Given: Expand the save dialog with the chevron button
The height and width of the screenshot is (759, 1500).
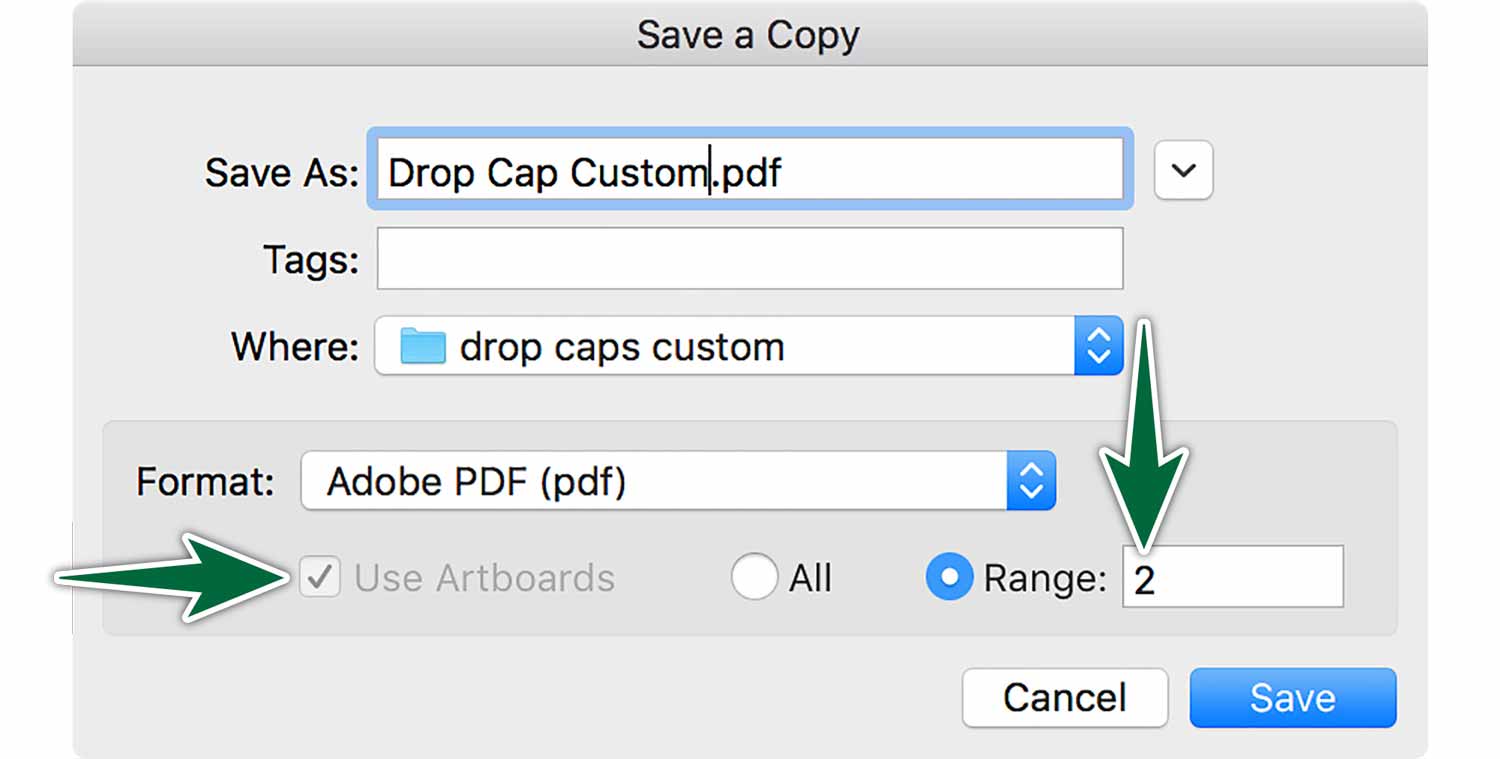Looking at the screenshot, I should pos(1183,170).
